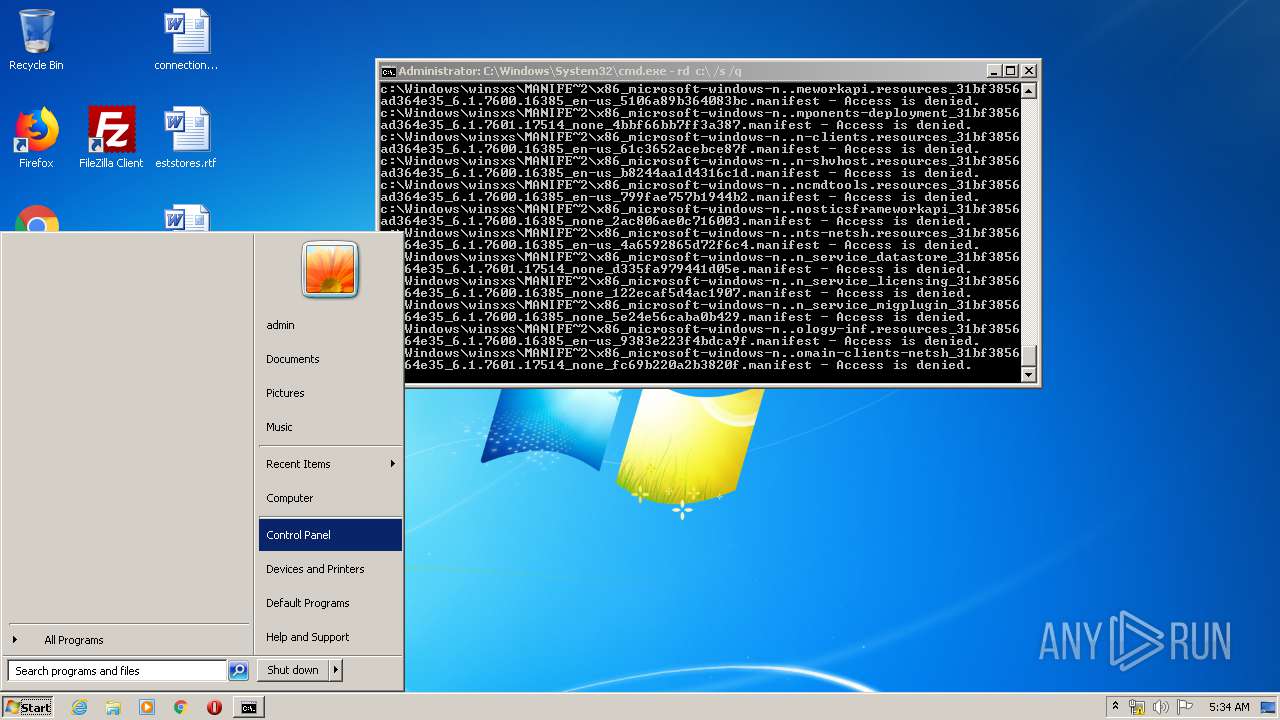Click cmd window scrollbar down arrow
This screenshot has width=1280, height=720.
point(1028,374)
